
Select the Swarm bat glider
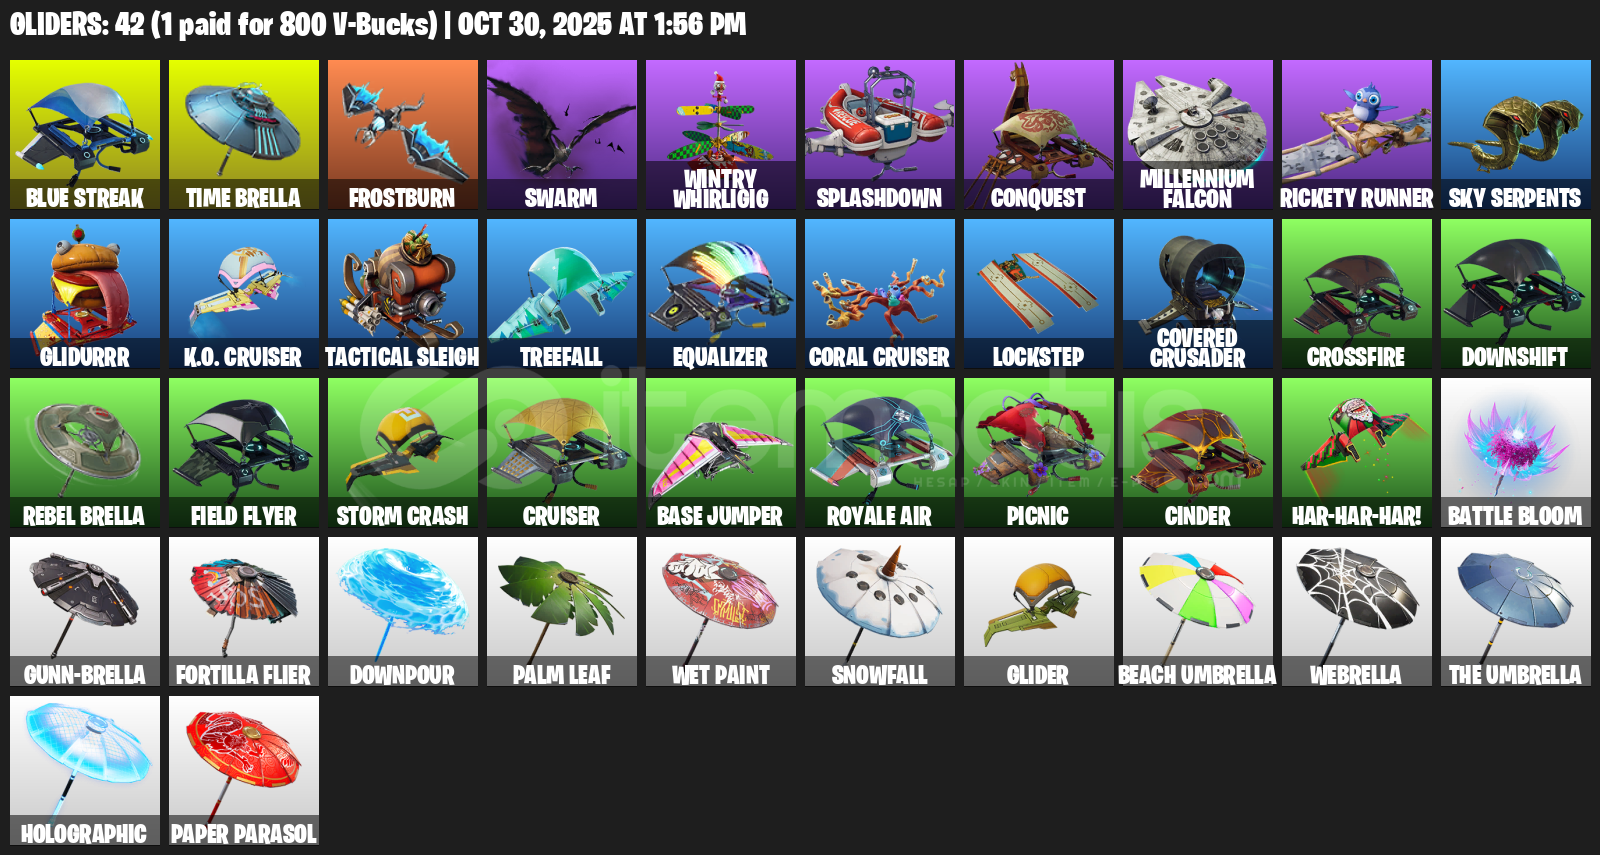562,135
